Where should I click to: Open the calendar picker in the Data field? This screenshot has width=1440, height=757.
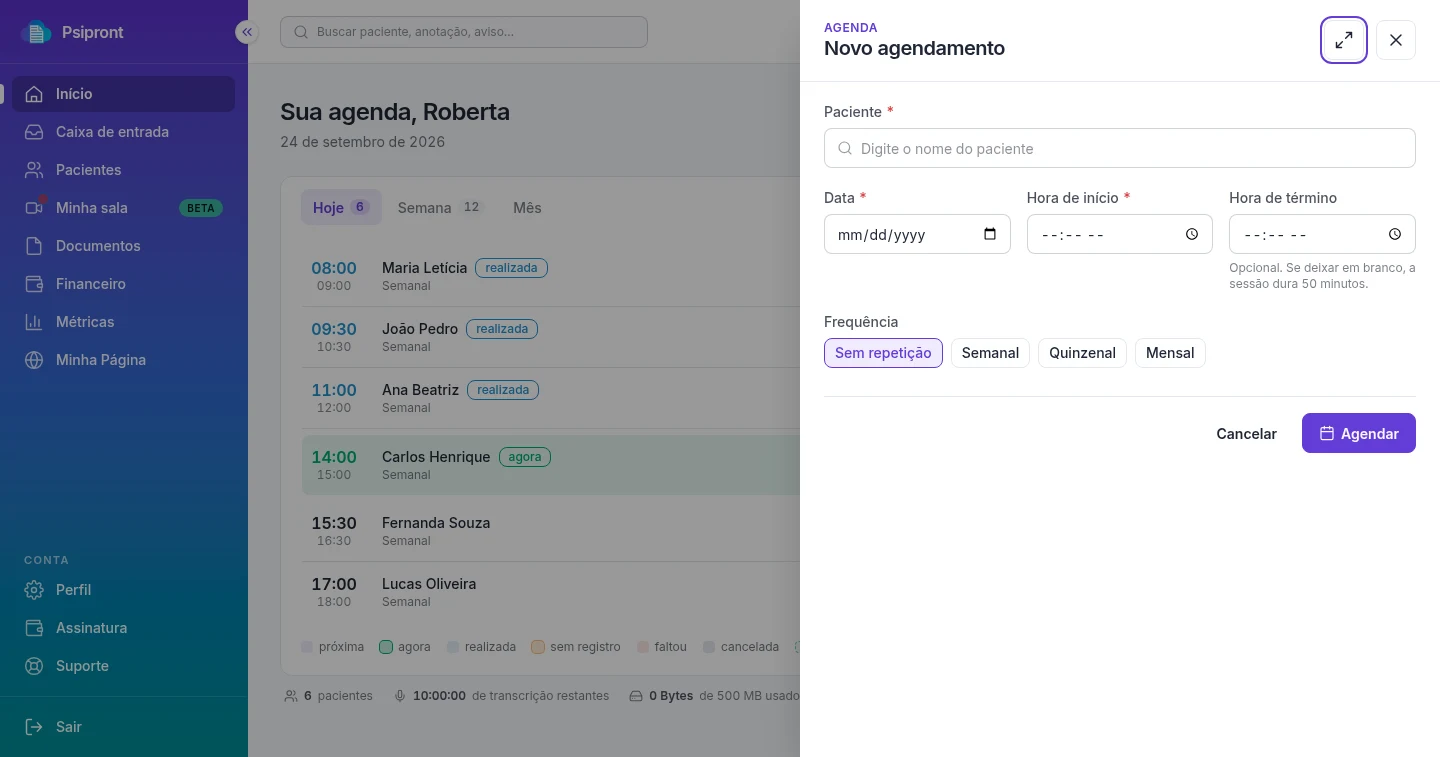(x=990, y=234)
